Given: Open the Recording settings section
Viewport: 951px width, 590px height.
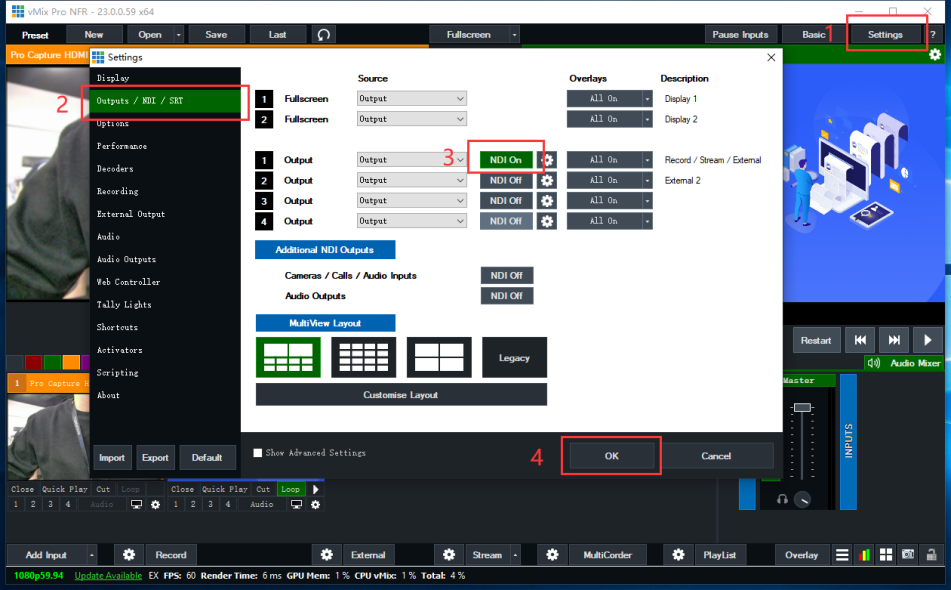Looking at the screenshot, I should tap(118, 191).
